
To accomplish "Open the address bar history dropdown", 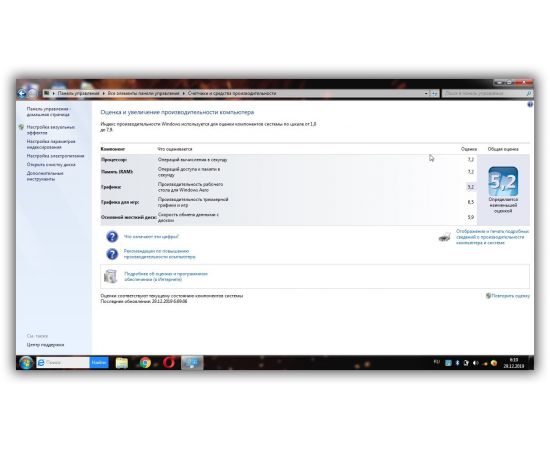I will 426,93.
